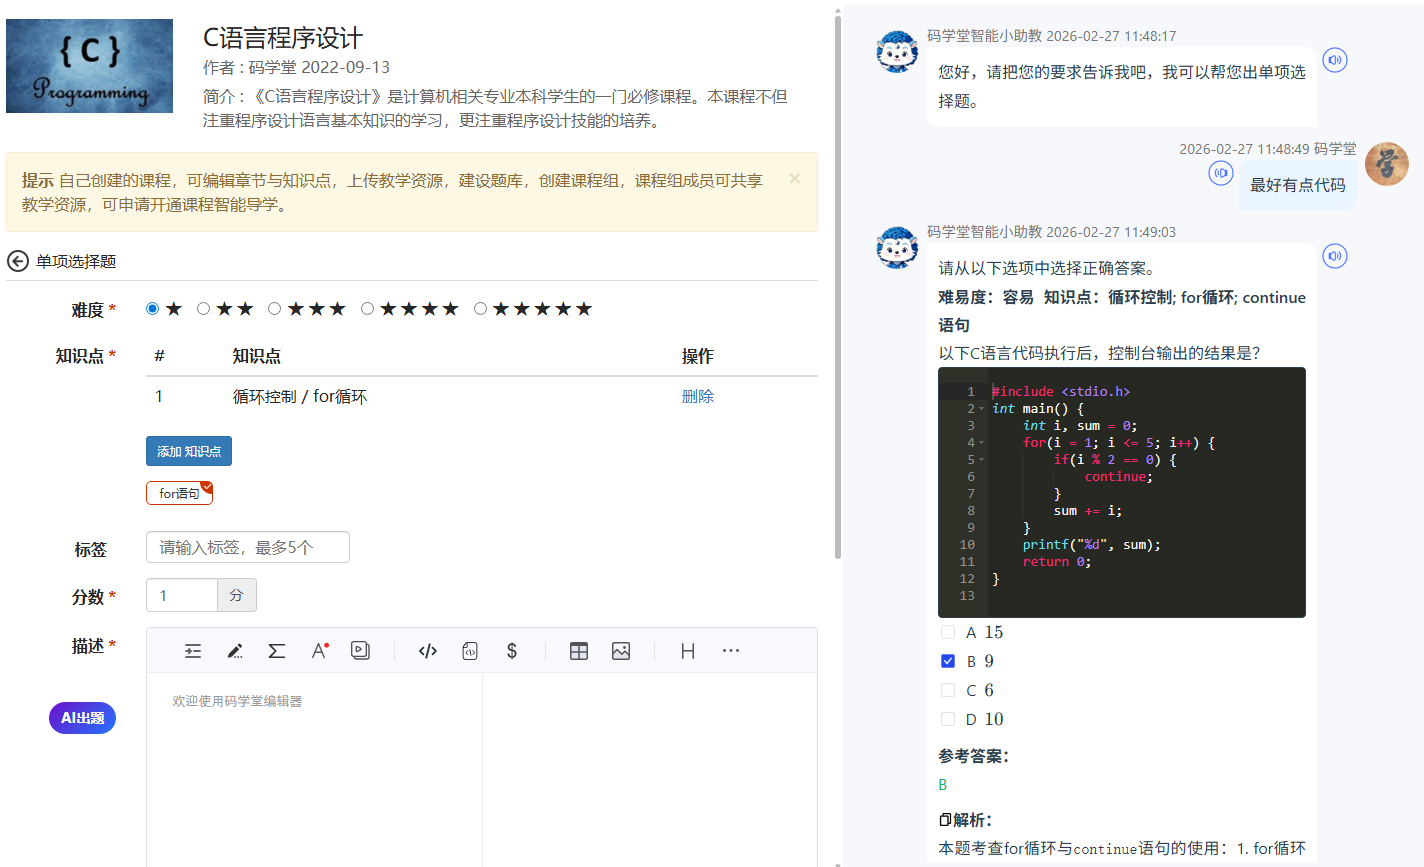
Task: Click the dollar sign icon in the editor toolbar
Action: (x=512, y=651)
